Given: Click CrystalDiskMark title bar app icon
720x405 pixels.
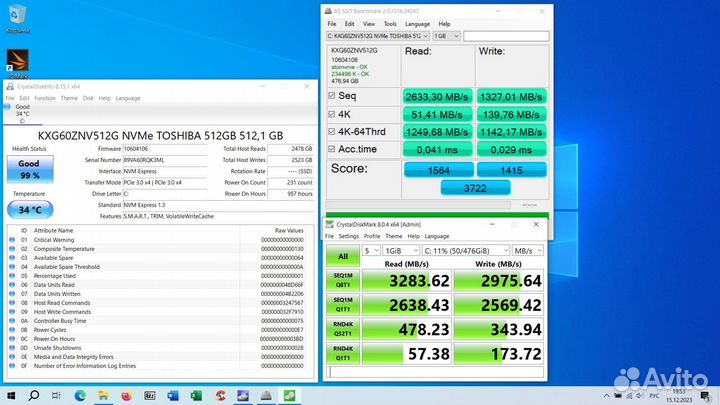Looking at the screenshot, I should click(329, 224).
